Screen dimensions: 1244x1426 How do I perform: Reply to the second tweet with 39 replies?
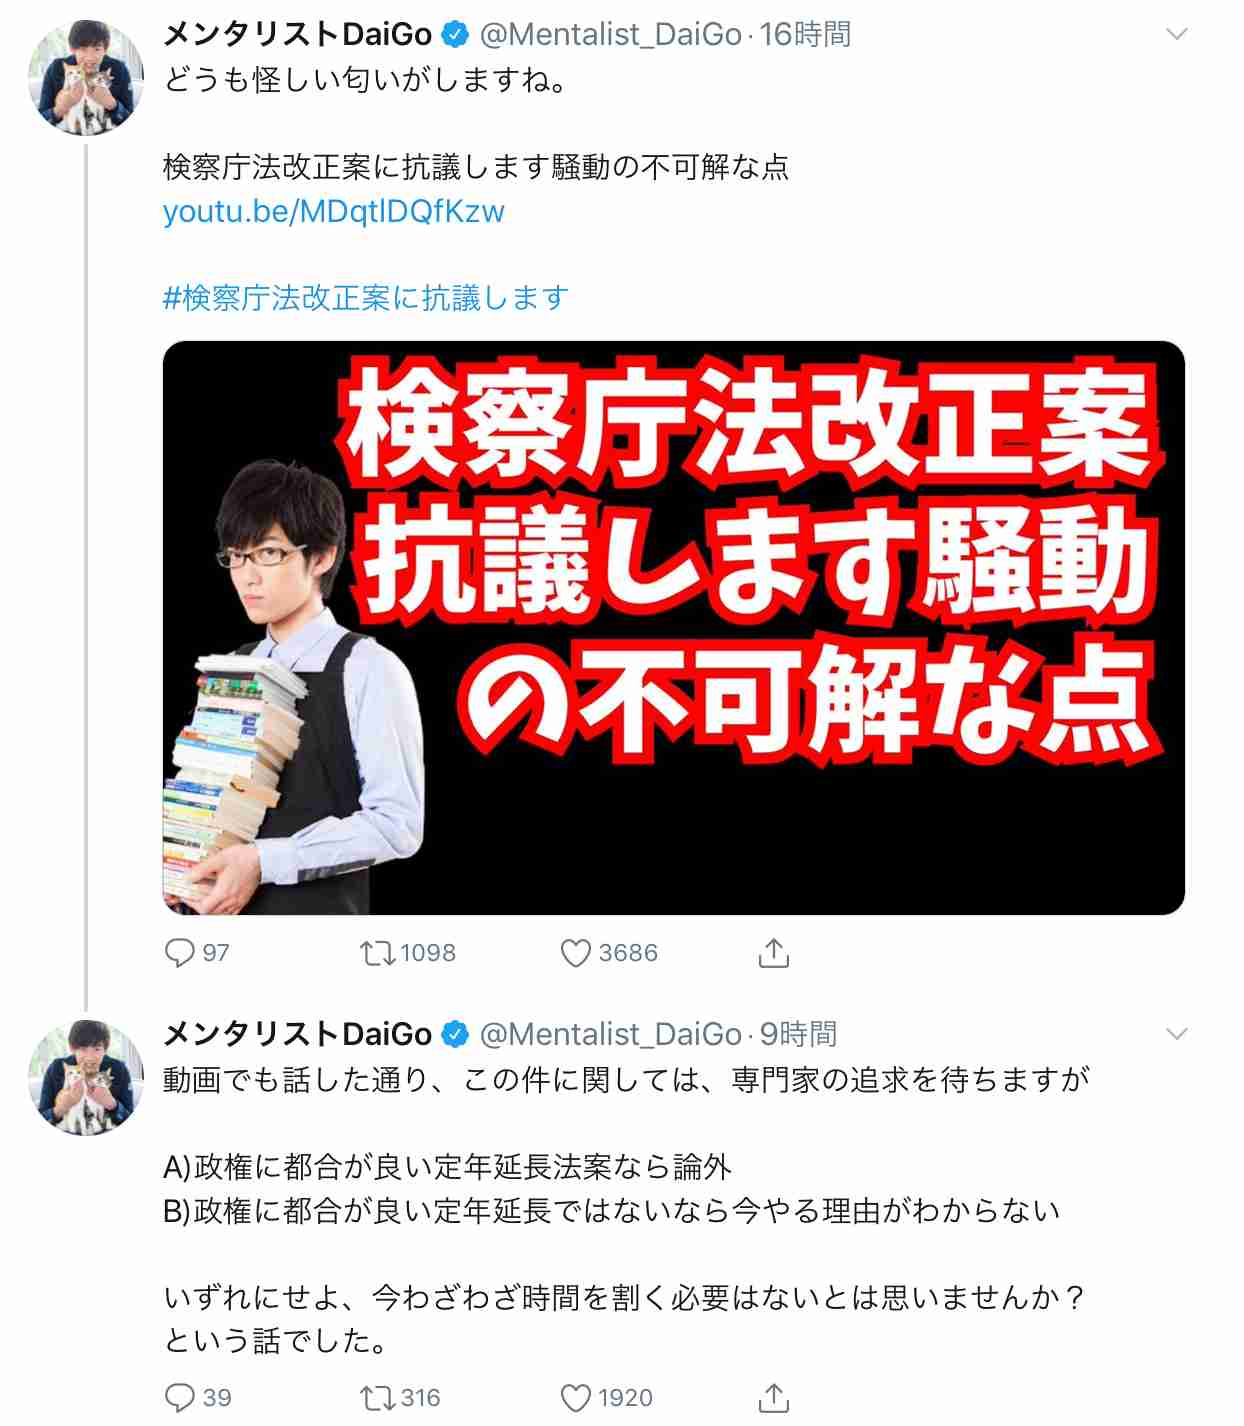198,1397
